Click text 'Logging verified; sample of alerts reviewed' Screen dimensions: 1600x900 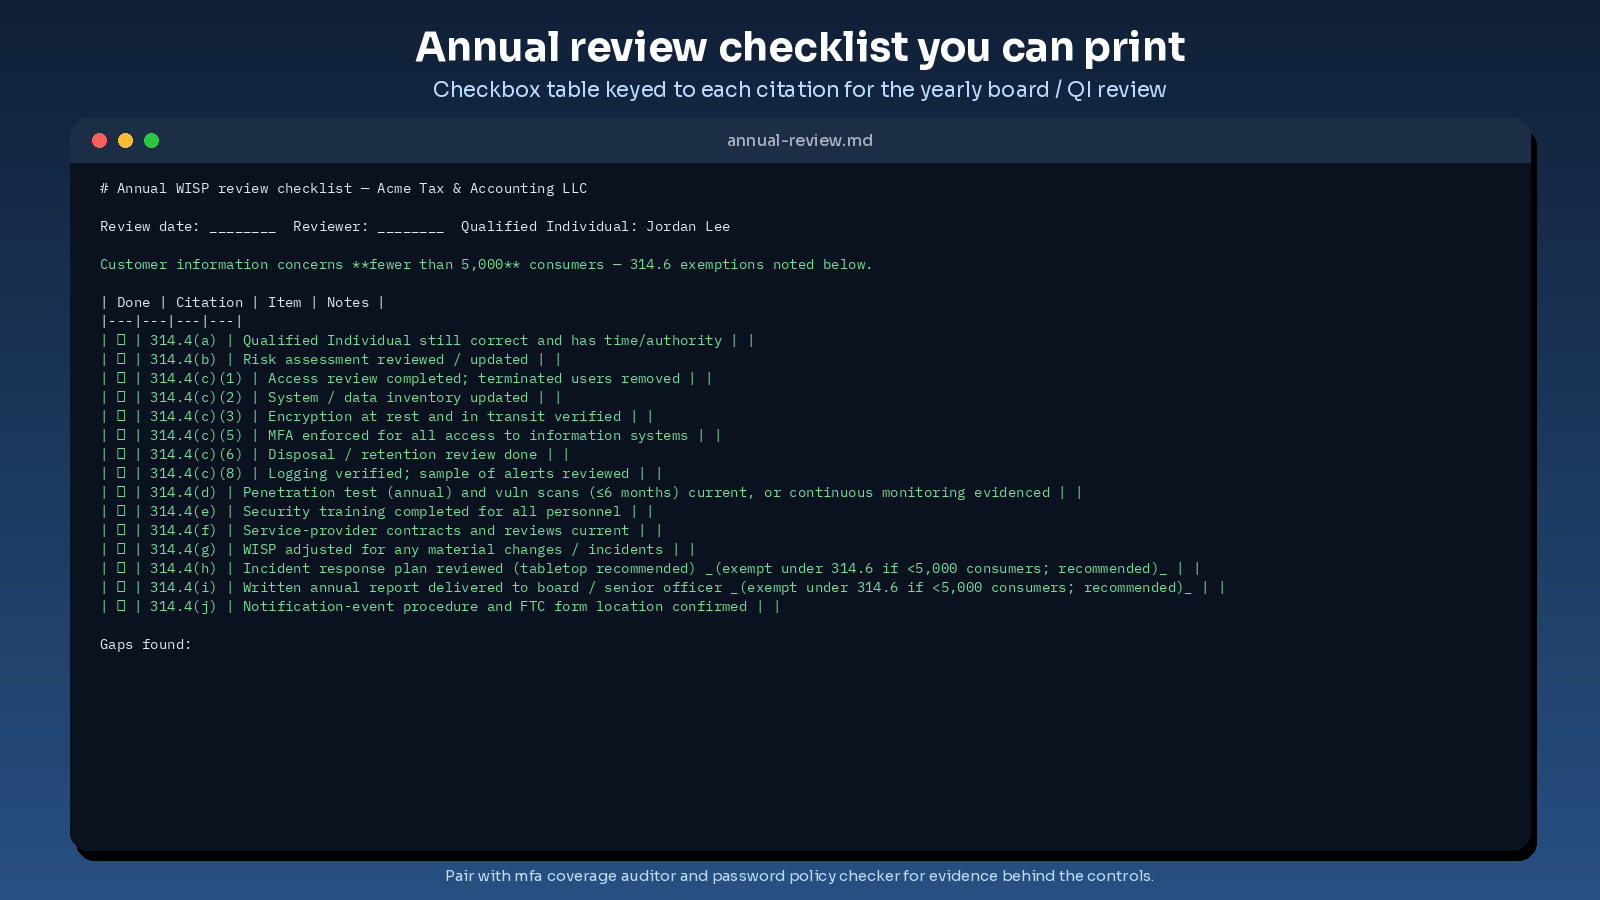point(449,473)
